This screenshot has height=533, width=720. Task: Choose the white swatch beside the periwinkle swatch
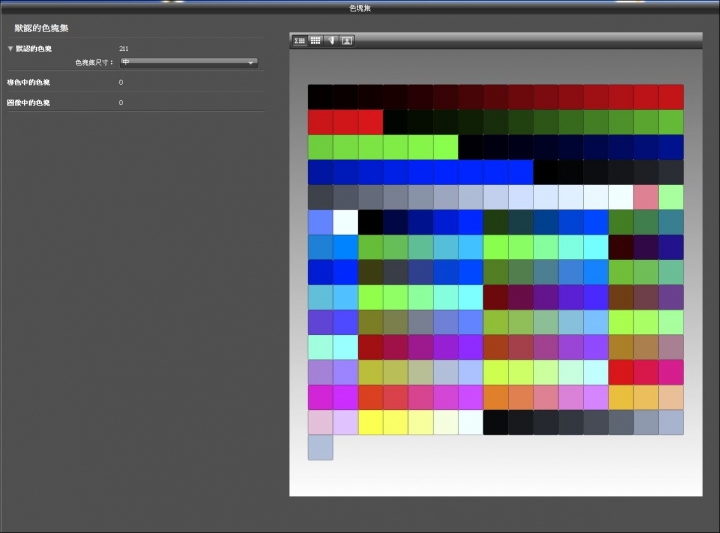tap(345, 222)
